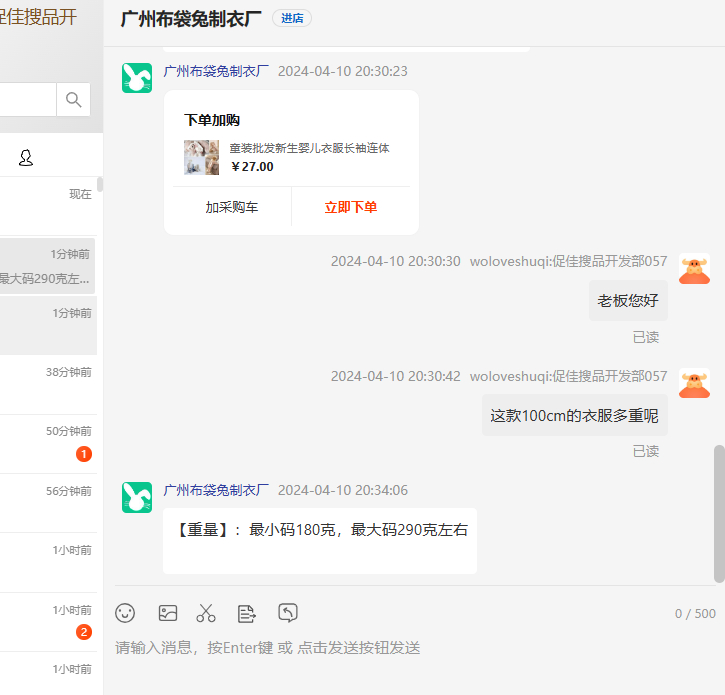Click the message input field
This screenshot has width=725, height=695.
415,648
